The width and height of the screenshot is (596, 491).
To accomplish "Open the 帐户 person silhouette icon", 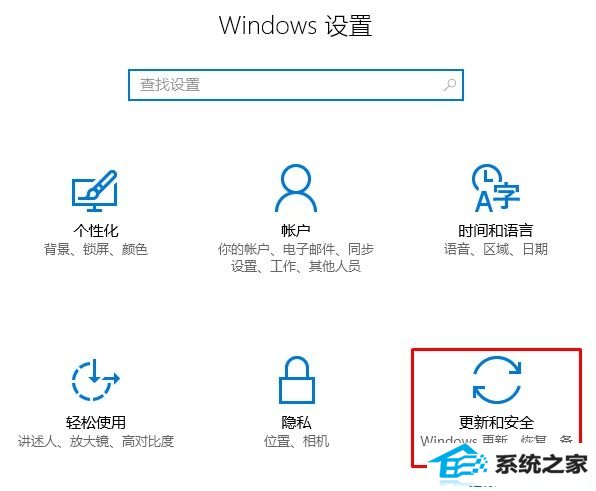I will [x=296, y=188].
